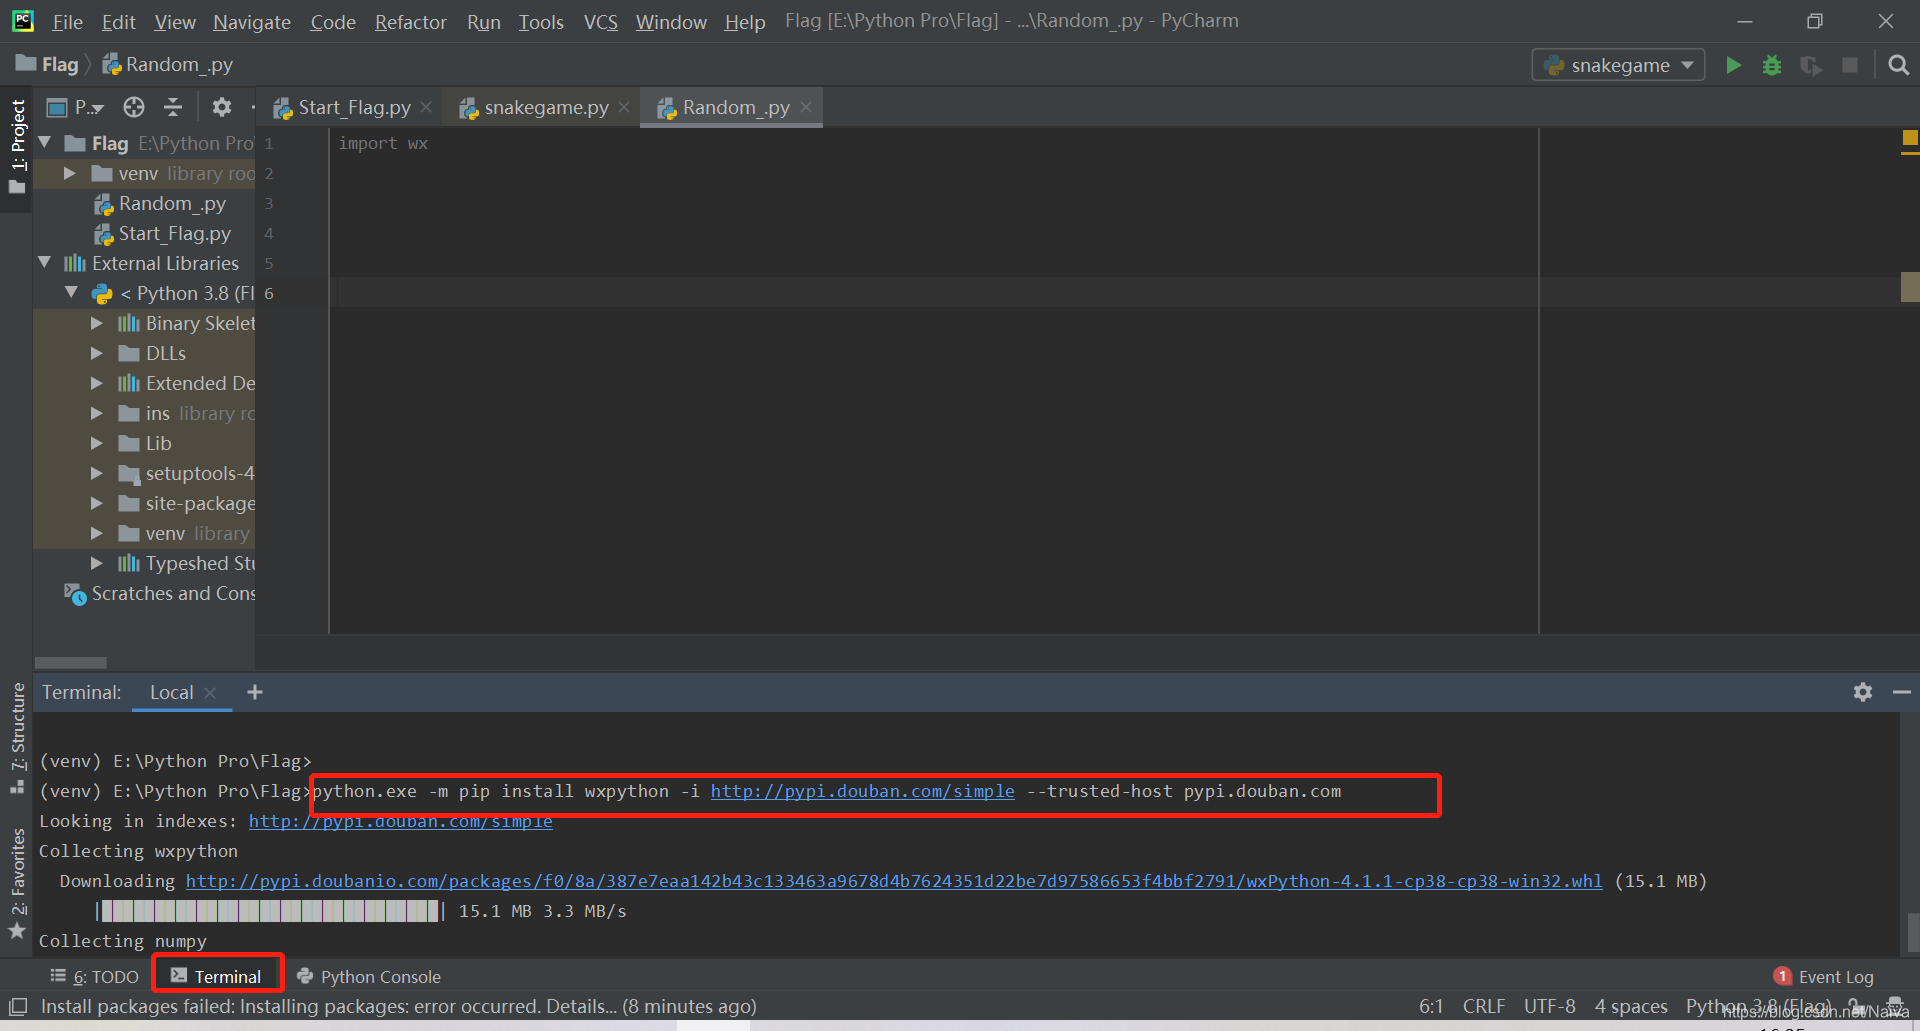Click the locate/scroll-from-source target icon
The image size is (1920, 1031).
coord(134,107)
